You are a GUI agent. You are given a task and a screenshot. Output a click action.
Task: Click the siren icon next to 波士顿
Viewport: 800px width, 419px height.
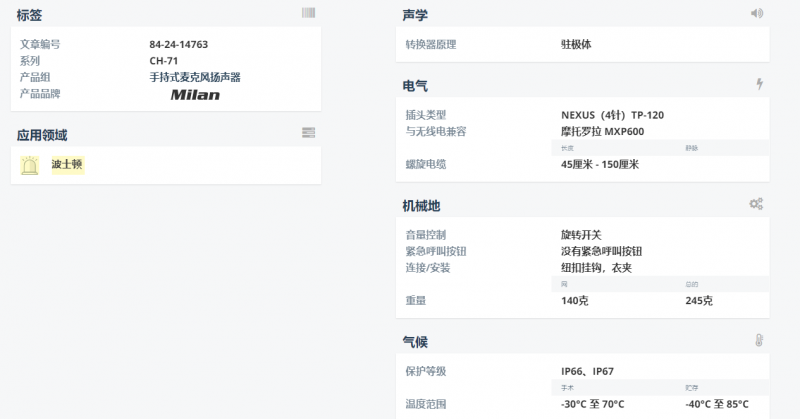click(31, 165)
